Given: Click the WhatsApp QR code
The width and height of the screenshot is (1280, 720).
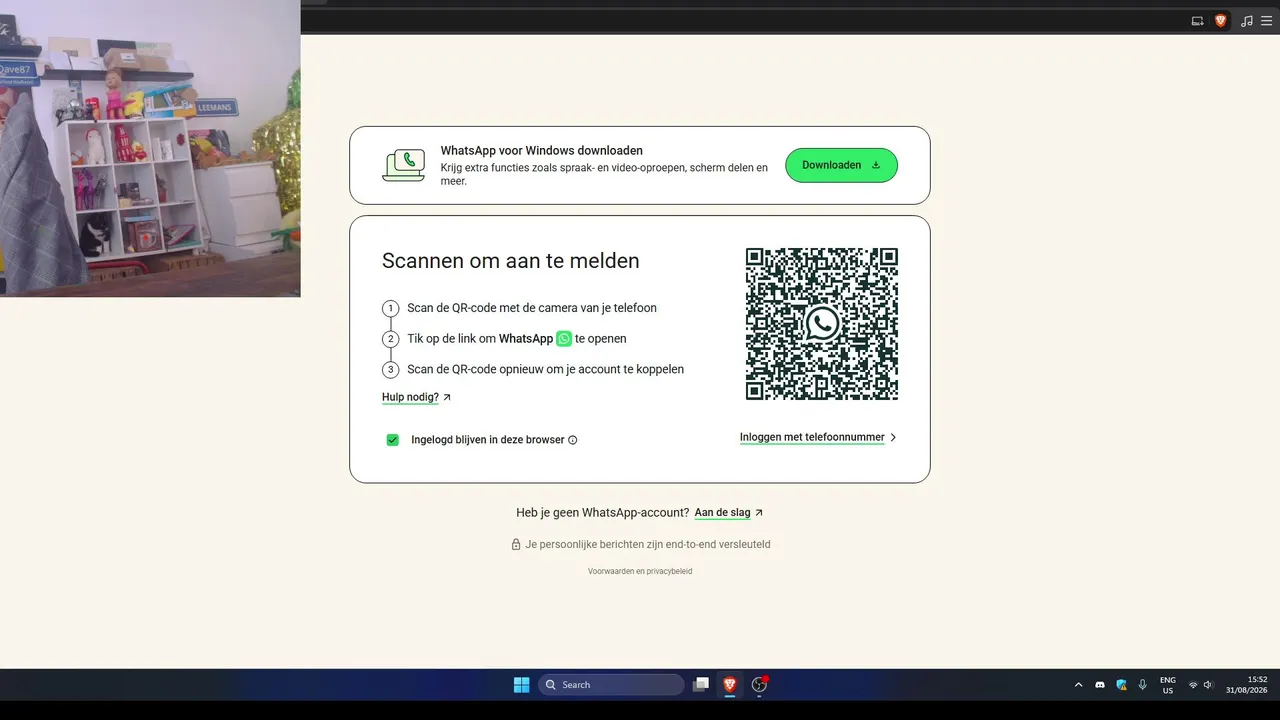Looking at the screenshot, I should pyautogui.click(x=822, y=324).
